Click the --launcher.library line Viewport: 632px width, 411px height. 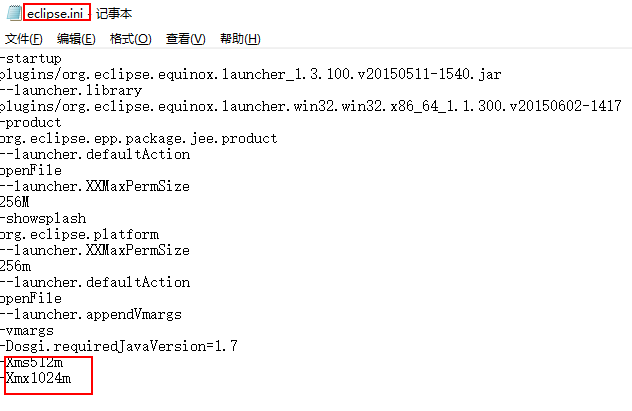pos(71,90)
